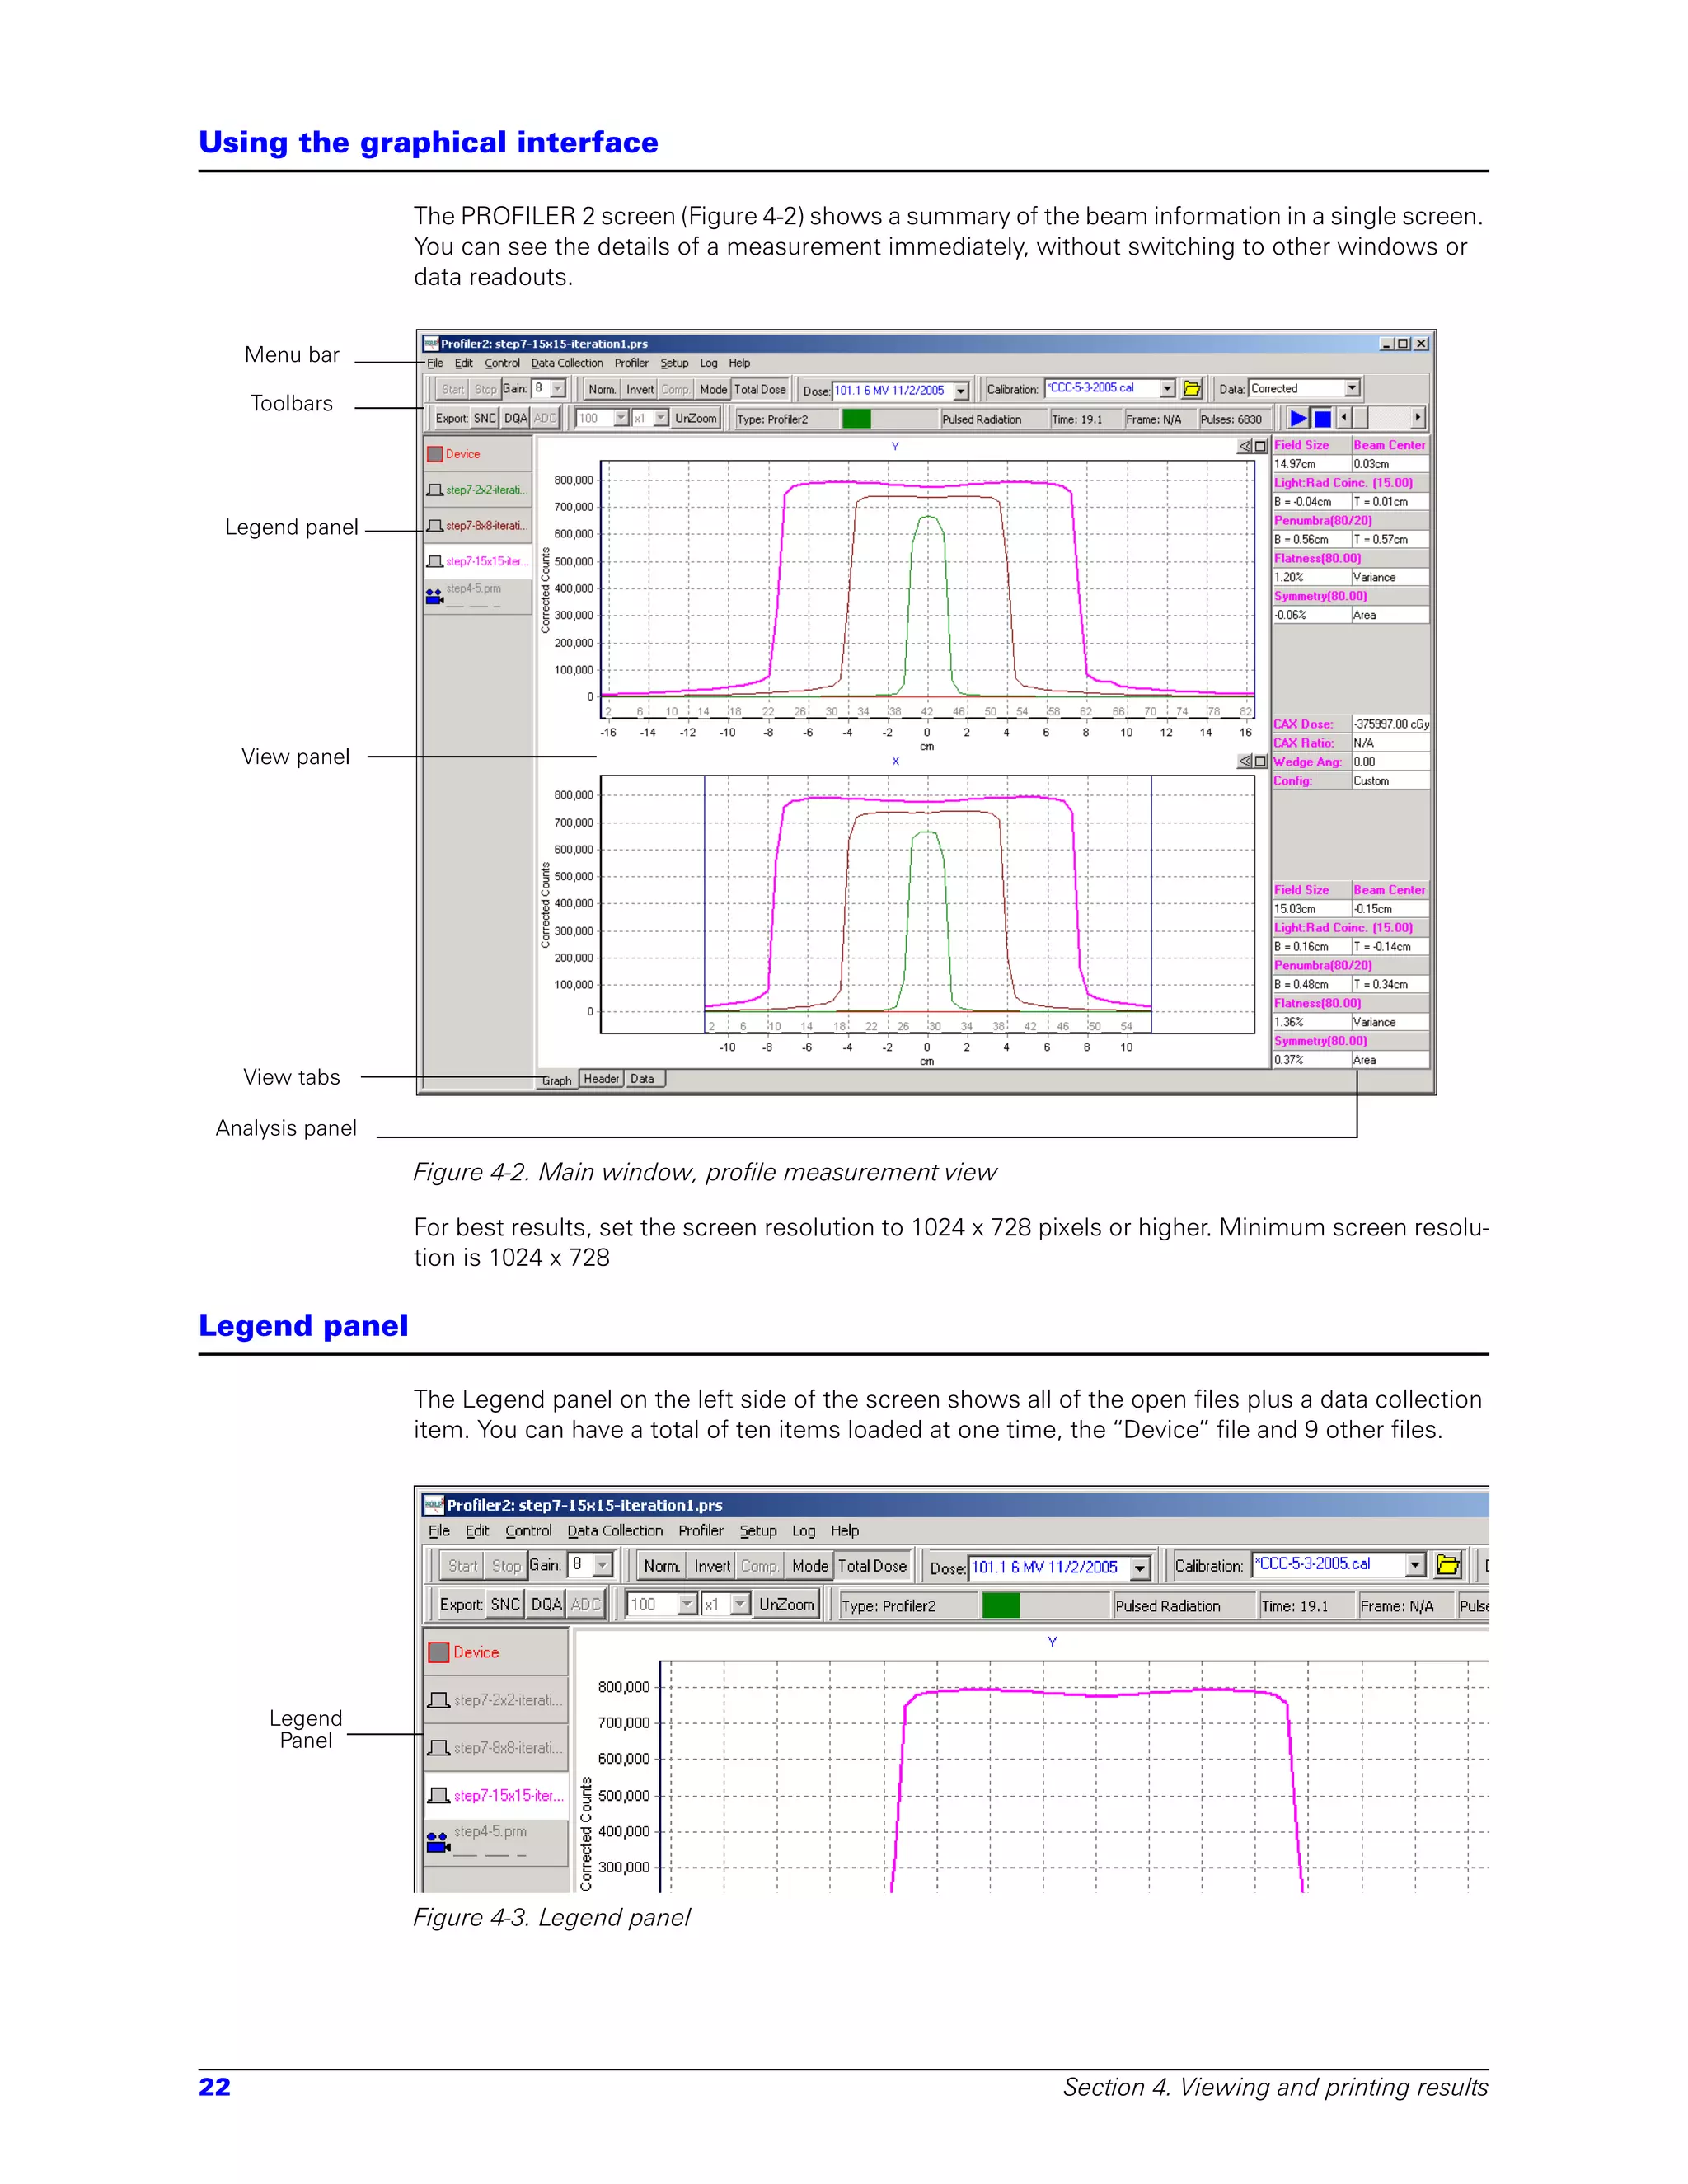Click the open calibration folder icon in Figure 4-2
Image resolution: width=1688 pixels, height=2184 pixels.
pos(1191,389)
